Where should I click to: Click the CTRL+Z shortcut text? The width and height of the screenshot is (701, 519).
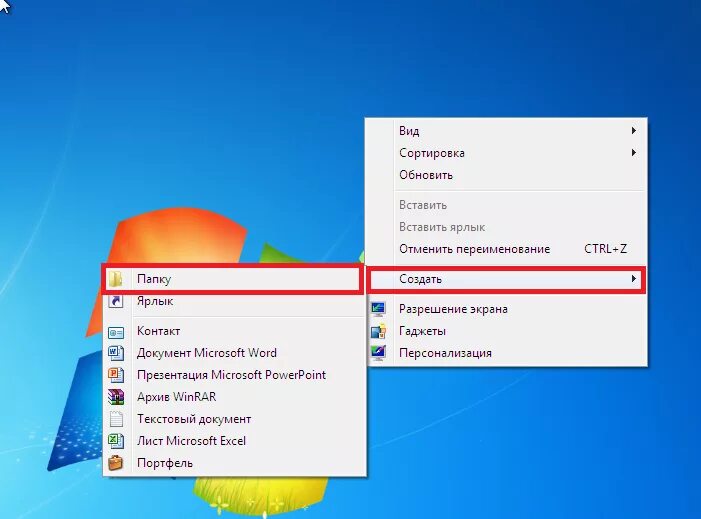point(605,249)
